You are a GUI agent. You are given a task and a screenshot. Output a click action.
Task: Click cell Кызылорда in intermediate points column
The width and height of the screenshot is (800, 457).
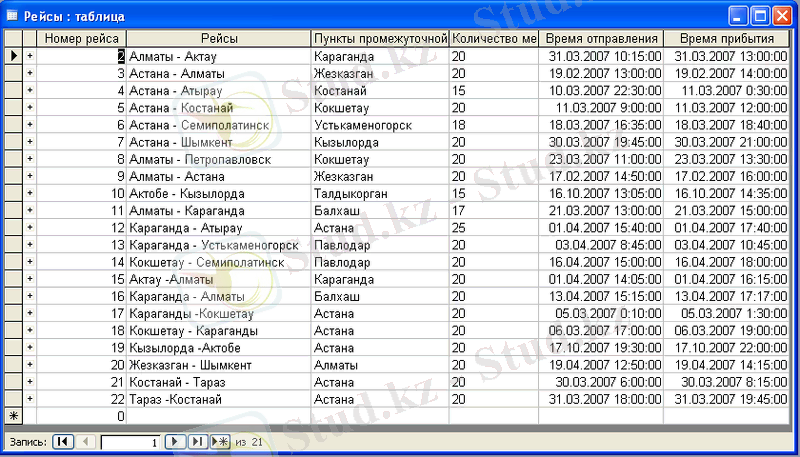point(380,142)
